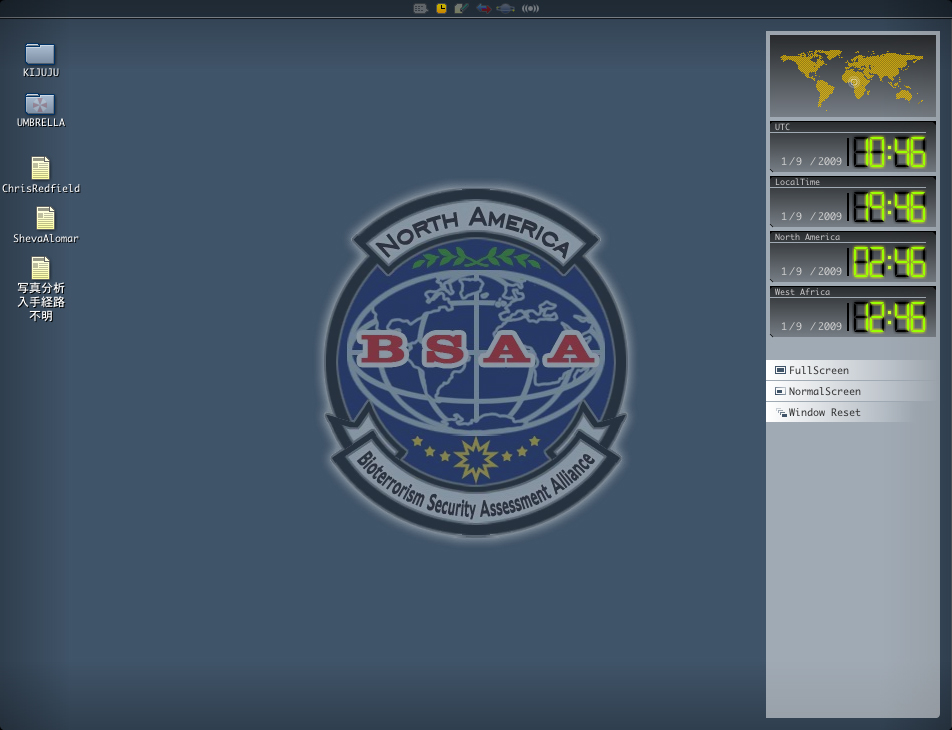
Task: Click the yellow clock icon in top bar
Action: pos(442,8)
